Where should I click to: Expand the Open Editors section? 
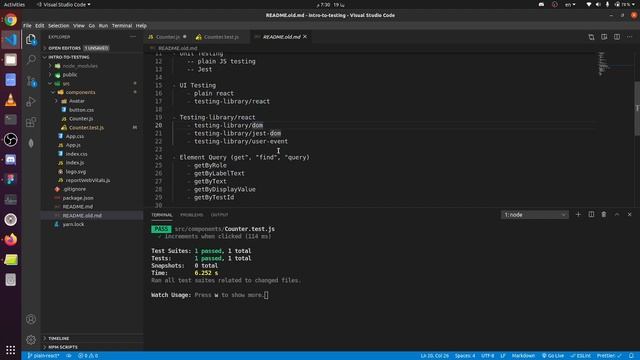(x=64, y=48)
